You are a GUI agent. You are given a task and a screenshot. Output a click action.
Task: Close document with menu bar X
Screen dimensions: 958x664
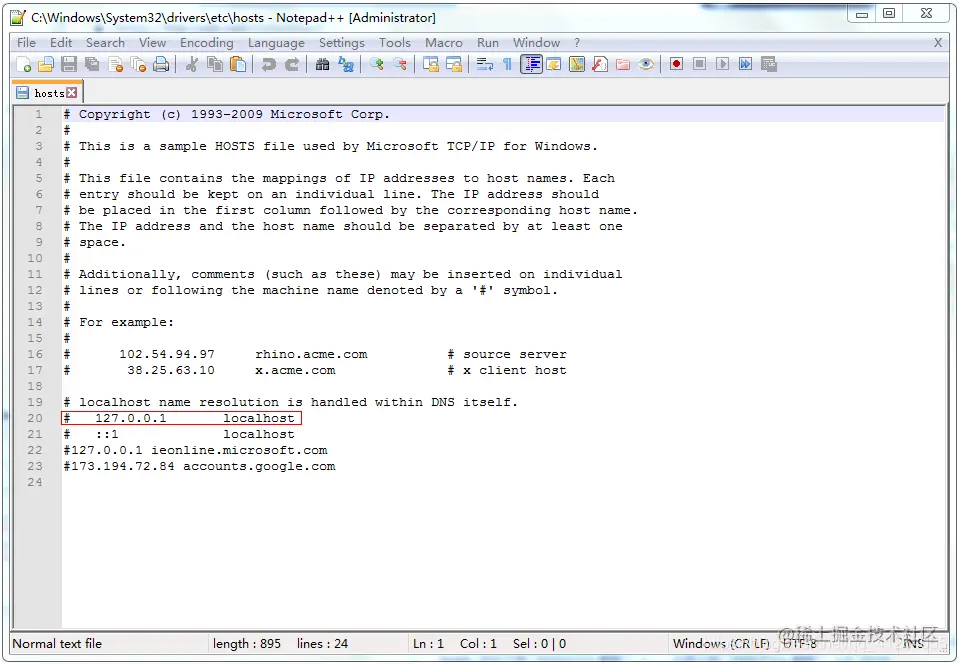pyautogui.click(x=938, y=43)
